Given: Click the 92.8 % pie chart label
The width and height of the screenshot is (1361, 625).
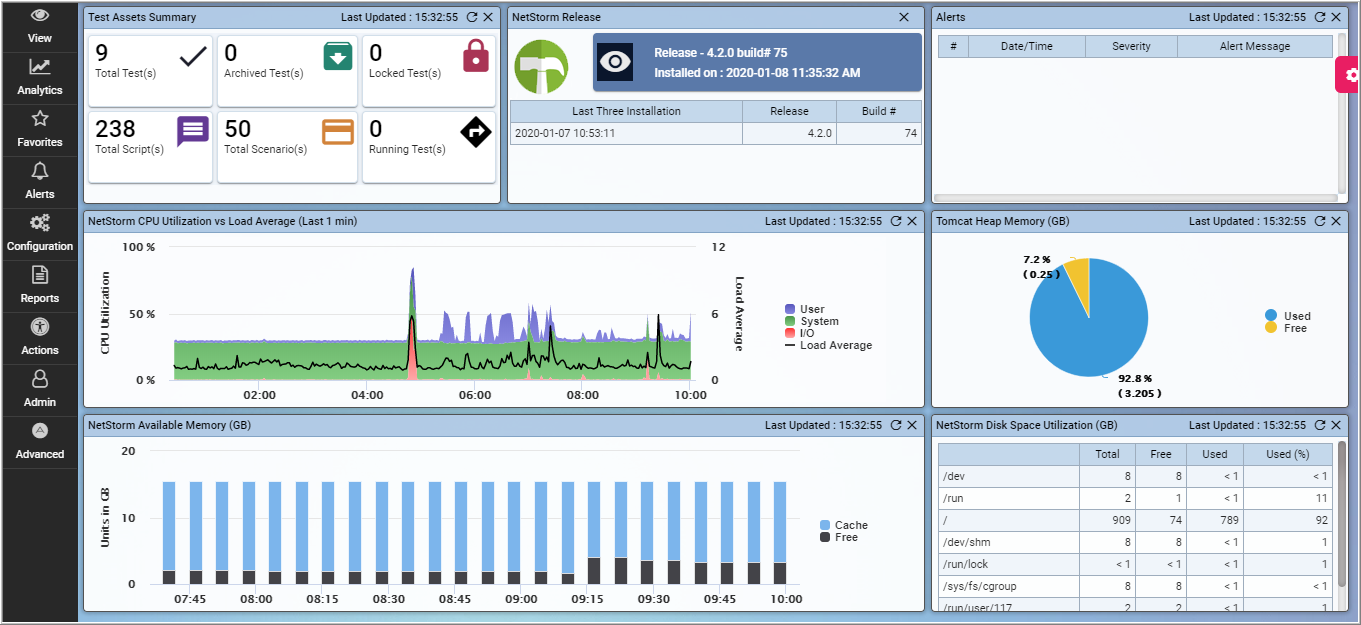Looking at the screenshot, I should click(1134, 379).
